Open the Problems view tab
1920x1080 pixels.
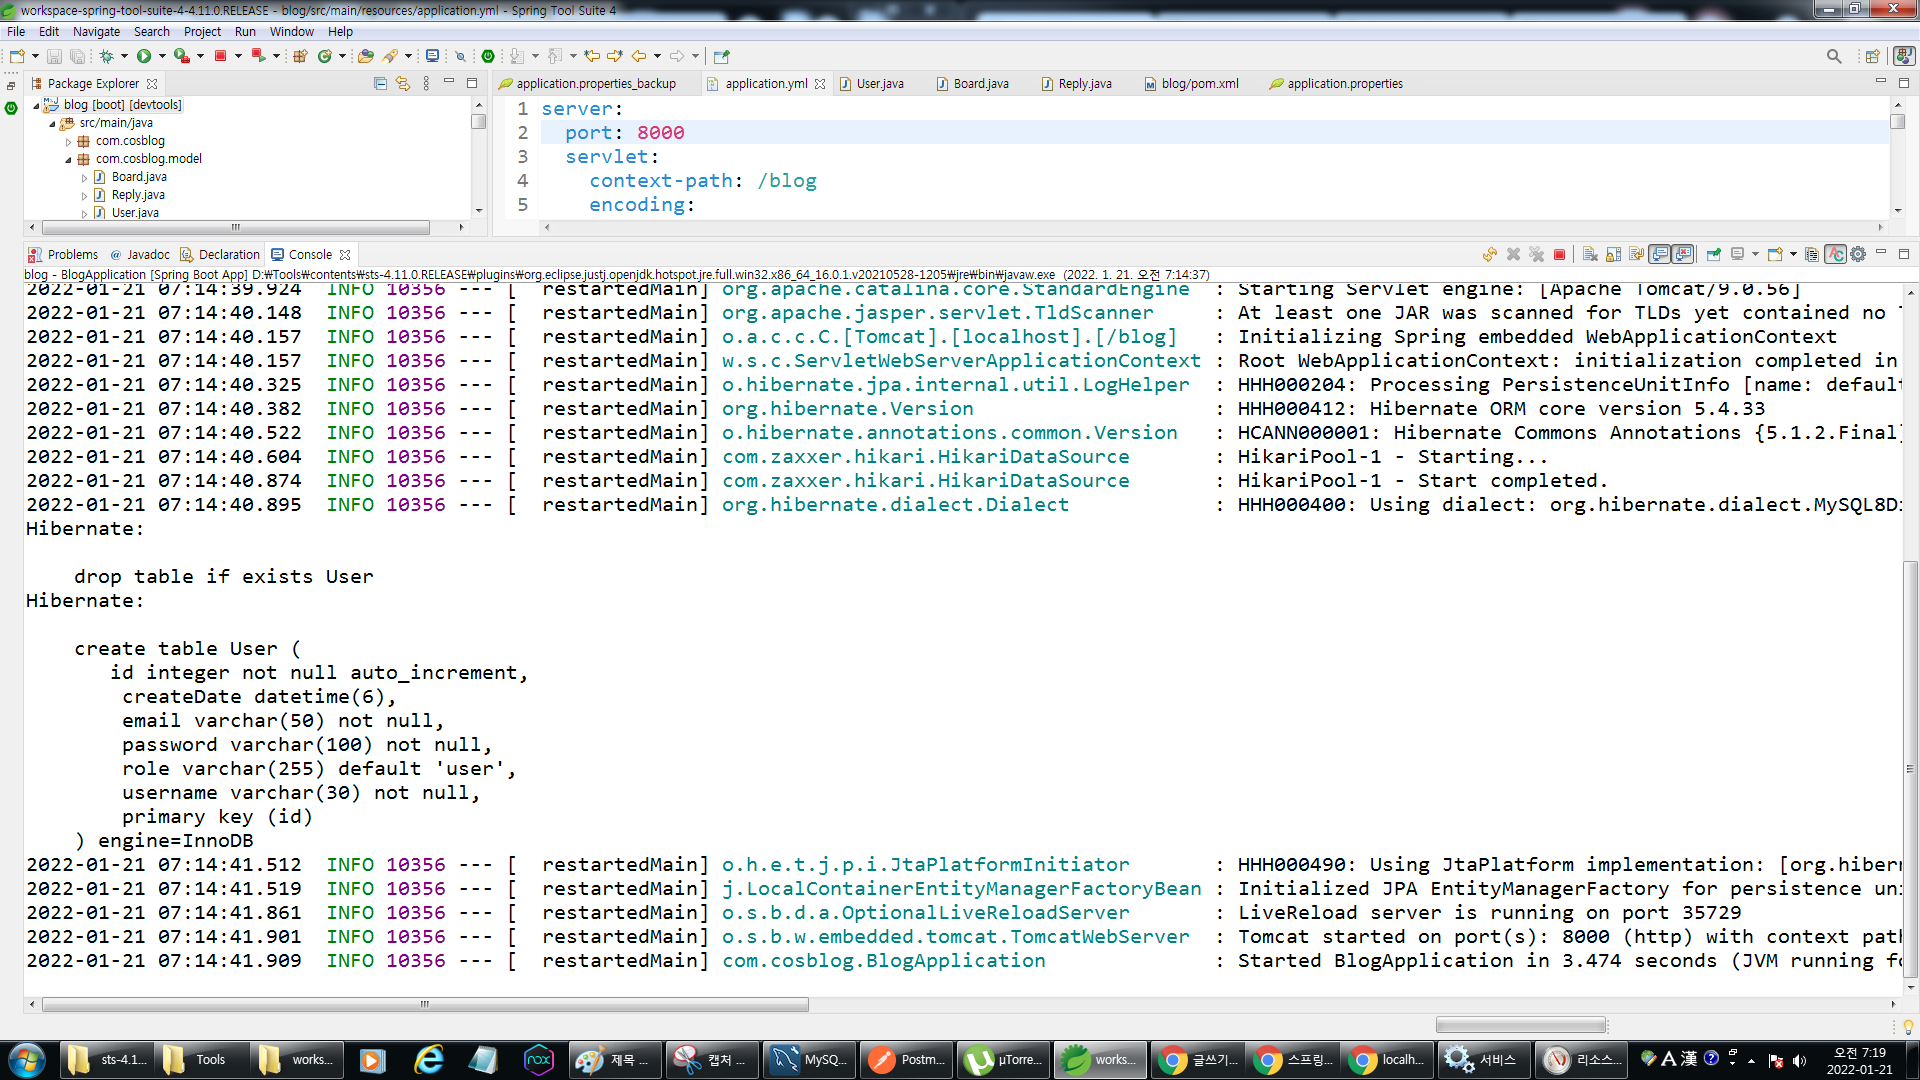tap(72, 254)
